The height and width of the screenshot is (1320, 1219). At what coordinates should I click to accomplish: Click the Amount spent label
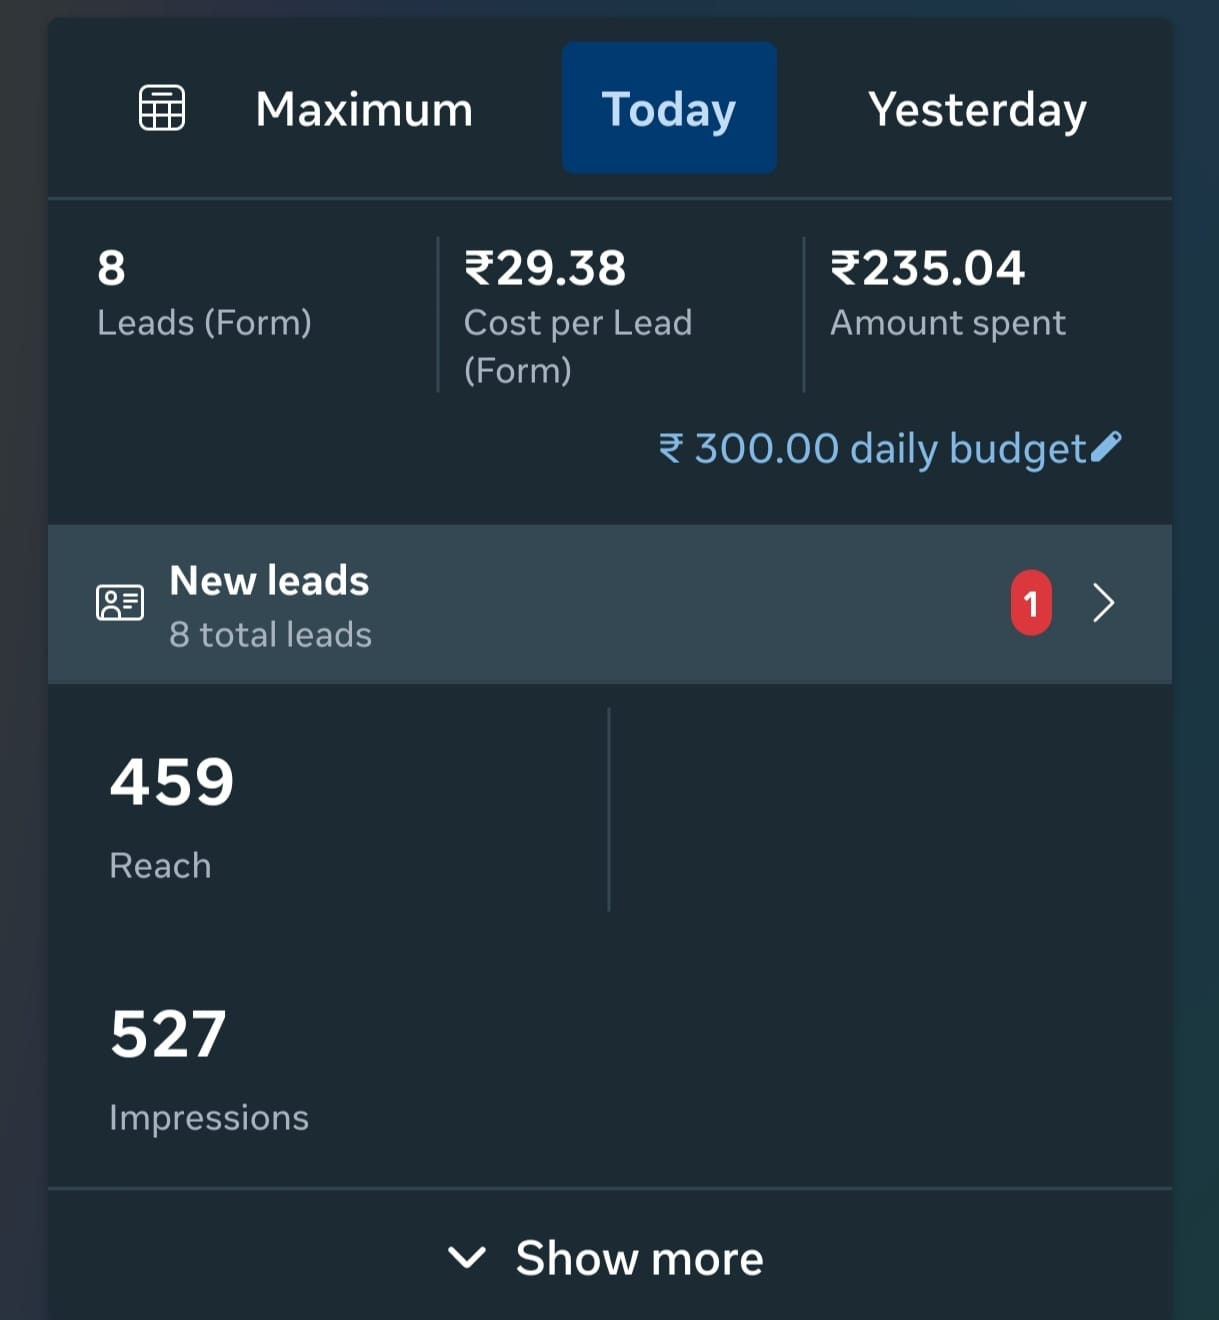point(948,323)
